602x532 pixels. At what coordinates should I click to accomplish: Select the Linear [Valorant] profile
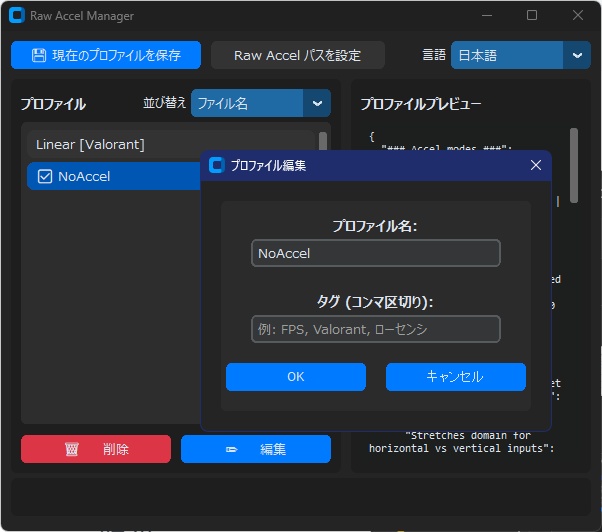pyautogui.click(x=172, y=145)
